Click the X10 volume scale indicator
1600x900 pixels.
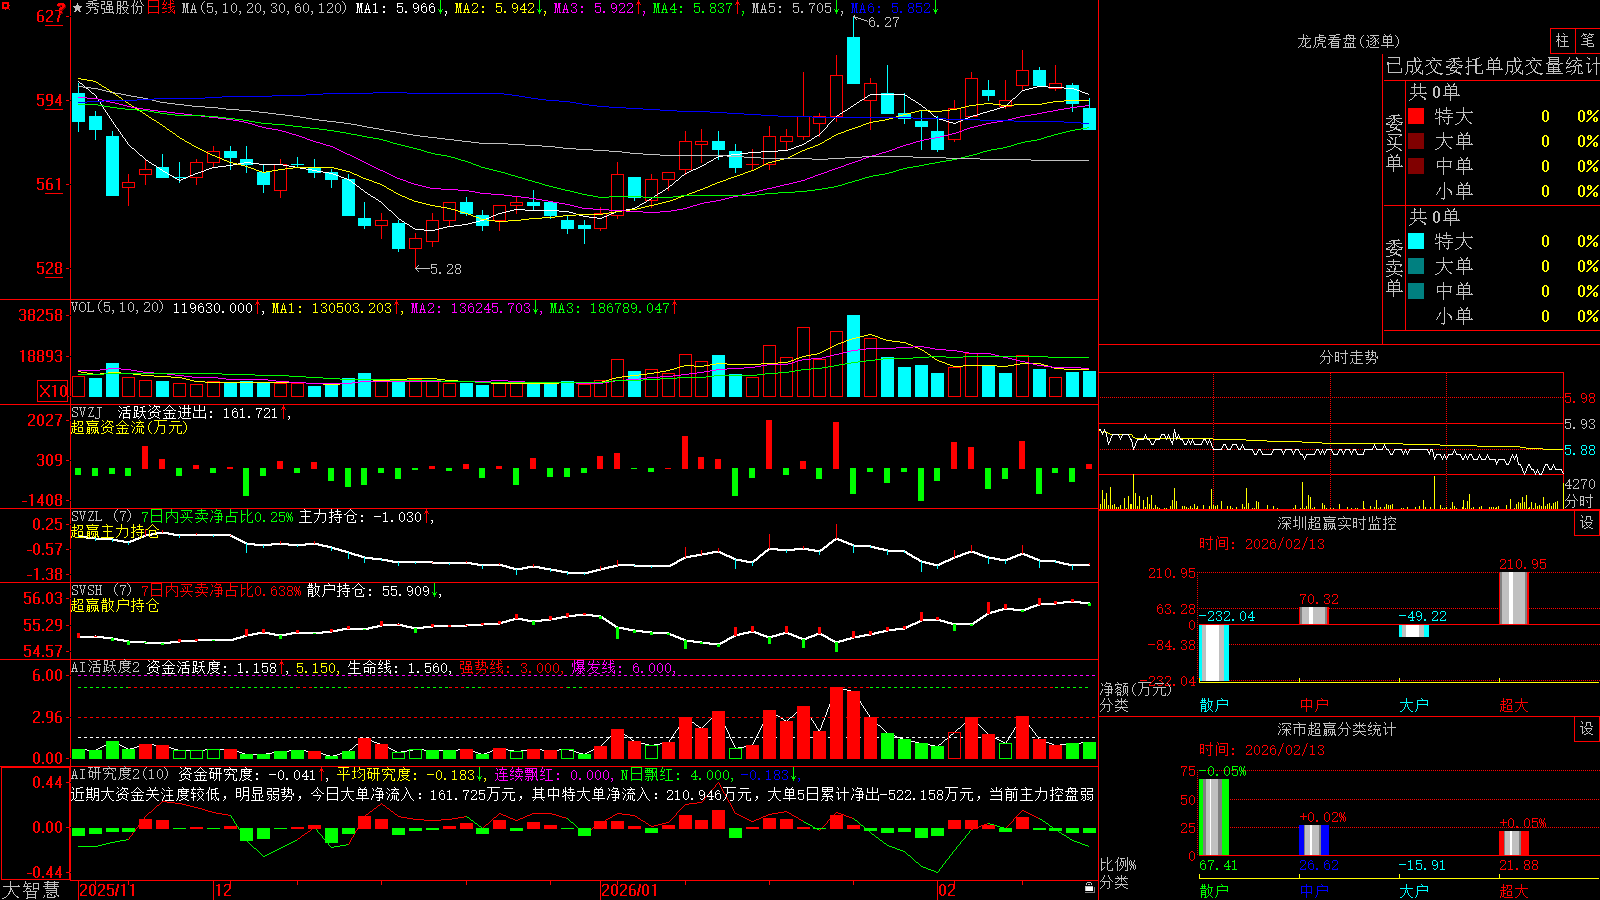pos(53,391)
